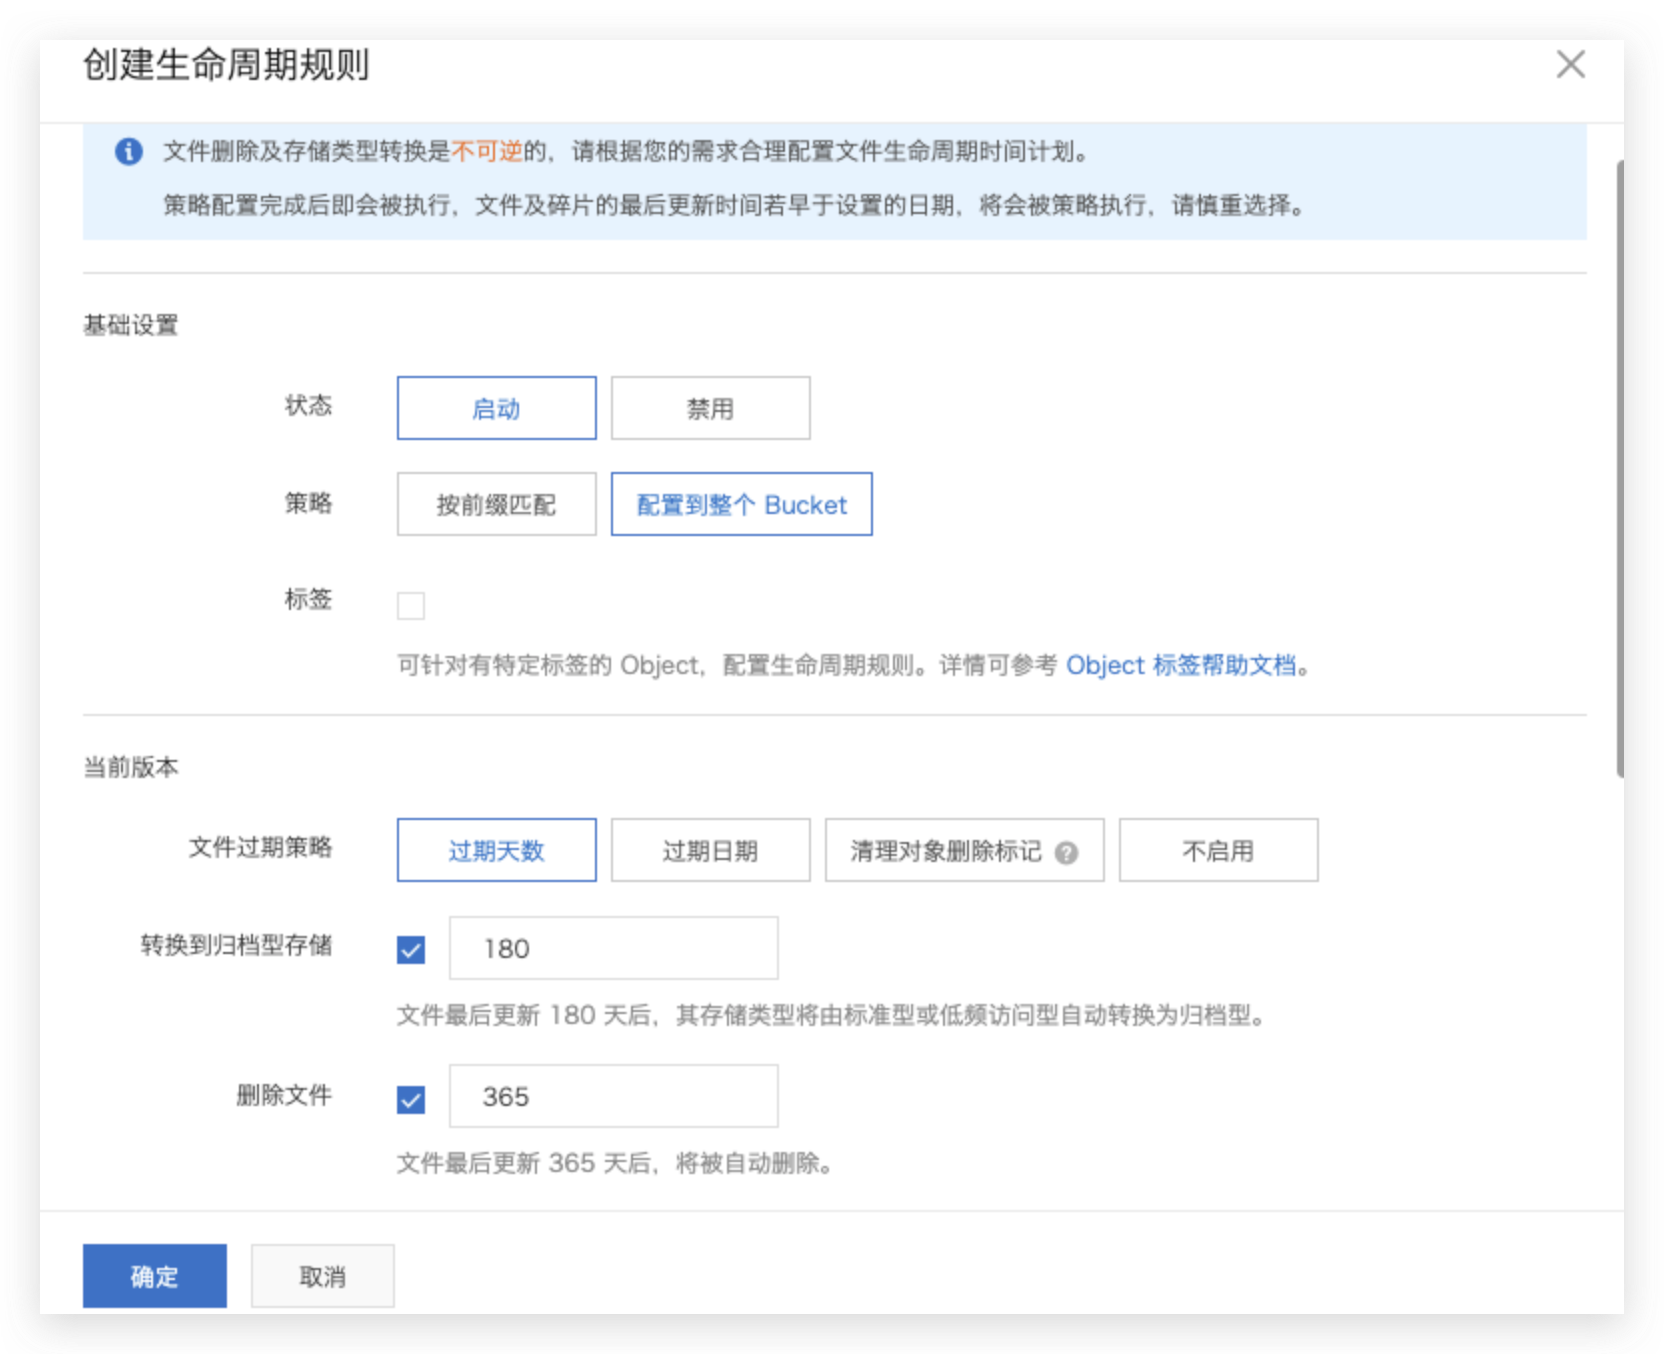Click the 文件最后更新 365 天后 hint text
The width and height of the screenshot is (1664, 1354).
click(615, 1163)
